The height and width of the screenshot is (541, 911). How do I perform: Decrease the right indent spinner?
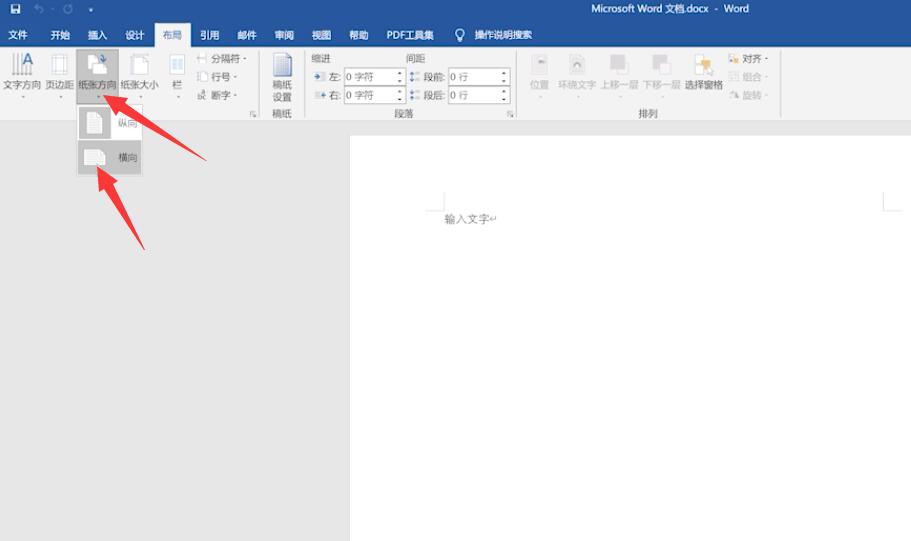400,99
